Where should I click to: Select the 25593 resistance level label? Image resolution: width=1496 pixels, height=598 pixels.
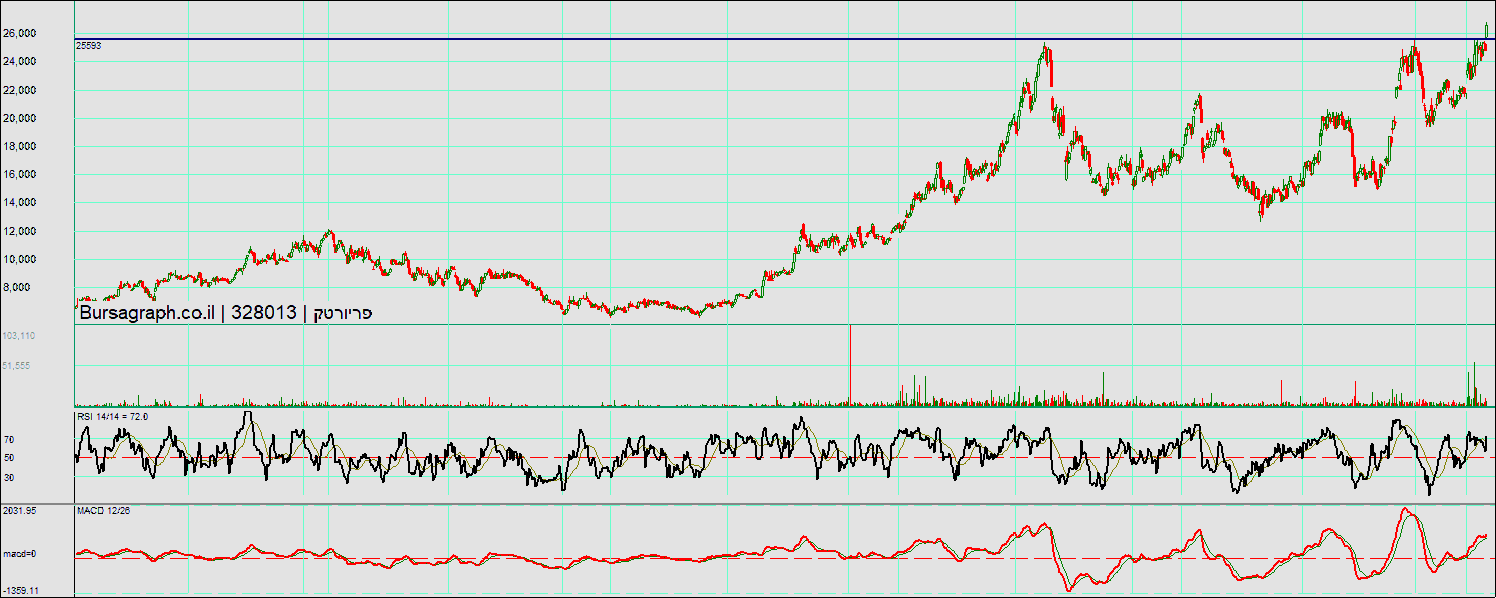[89, 46]
